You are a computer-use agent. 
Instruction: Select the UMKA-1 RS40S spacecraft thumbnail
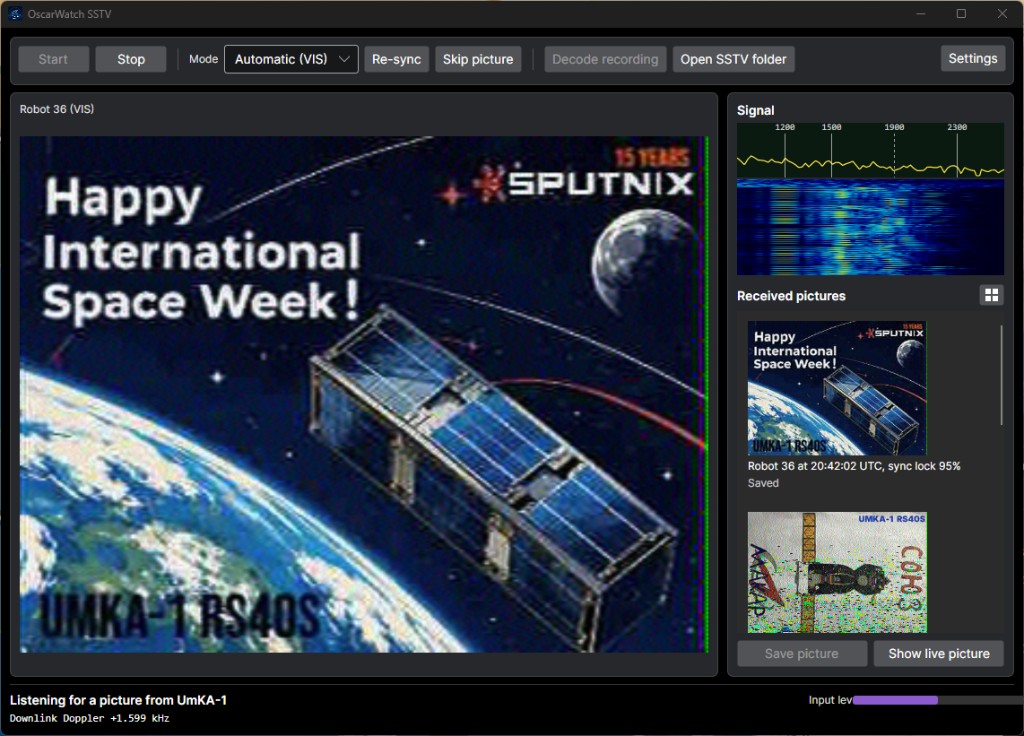(837, 572)
